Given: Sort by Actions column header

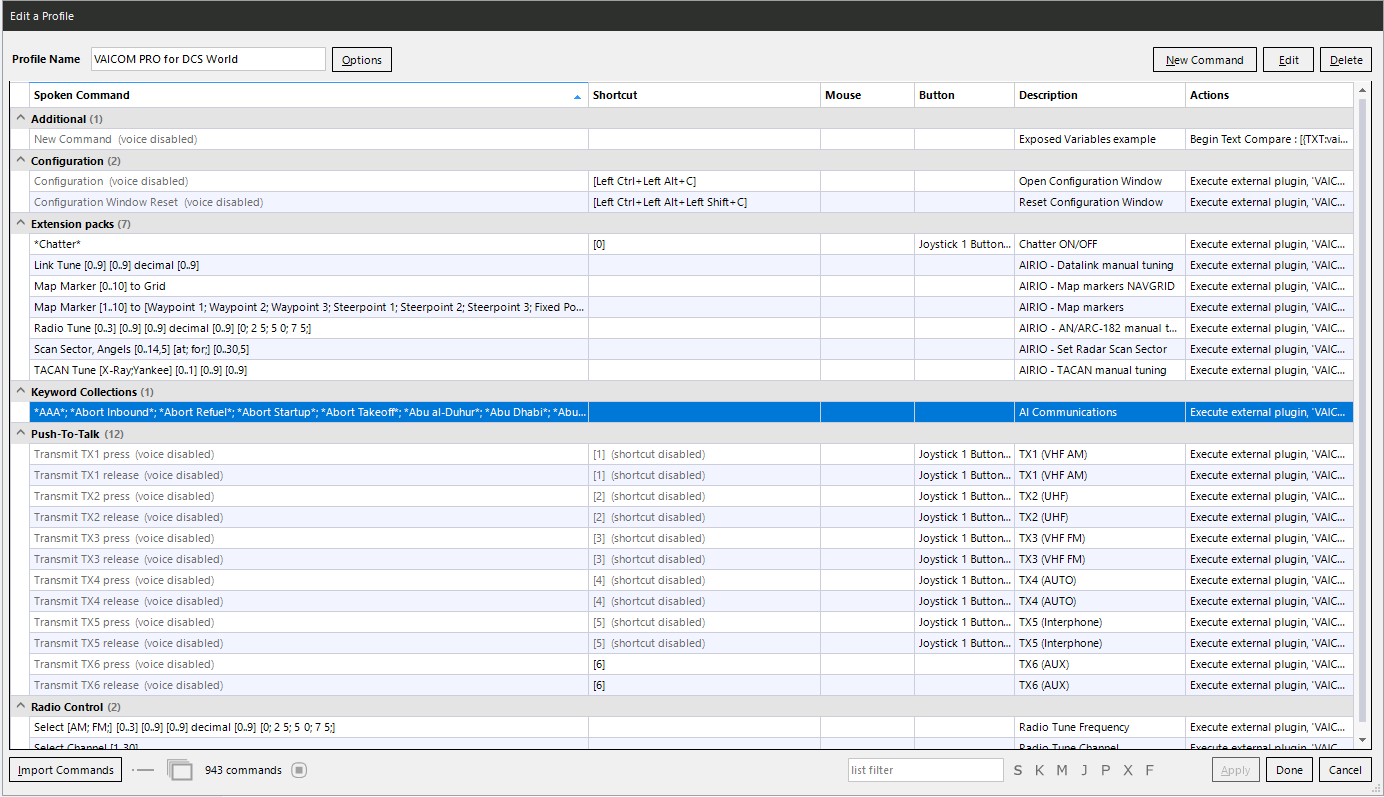Looking at the screenshot, I should (1269, 95).
